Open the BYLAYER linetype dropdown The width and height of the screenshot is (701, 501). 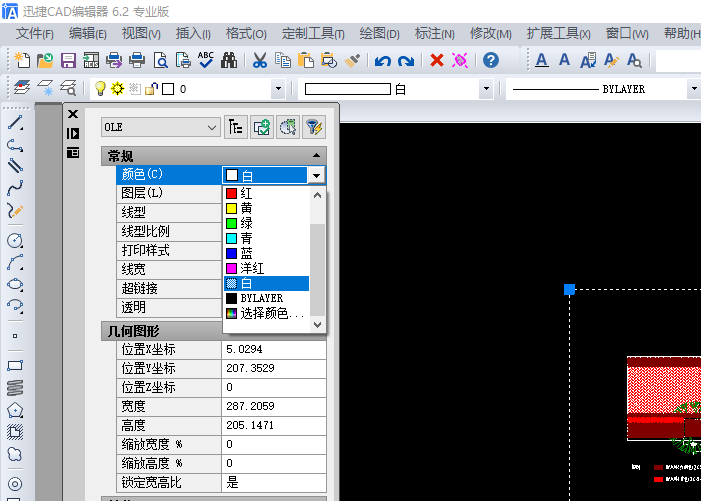[694, 89]
